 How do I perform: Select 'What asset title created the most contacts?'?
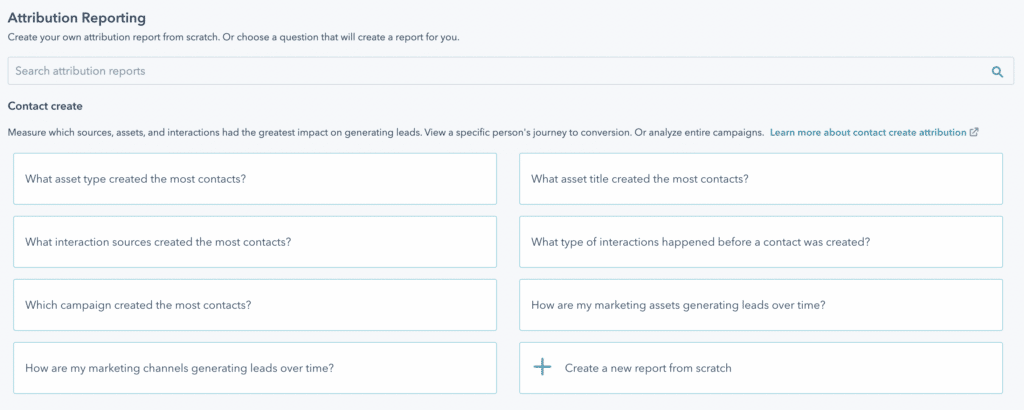click(761, 179)
